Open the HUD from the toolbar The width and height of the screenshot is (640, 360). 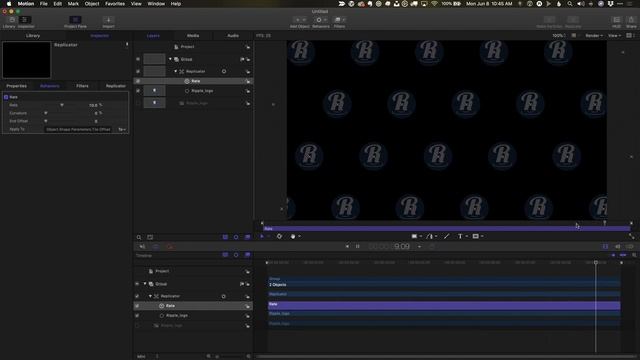616,20
